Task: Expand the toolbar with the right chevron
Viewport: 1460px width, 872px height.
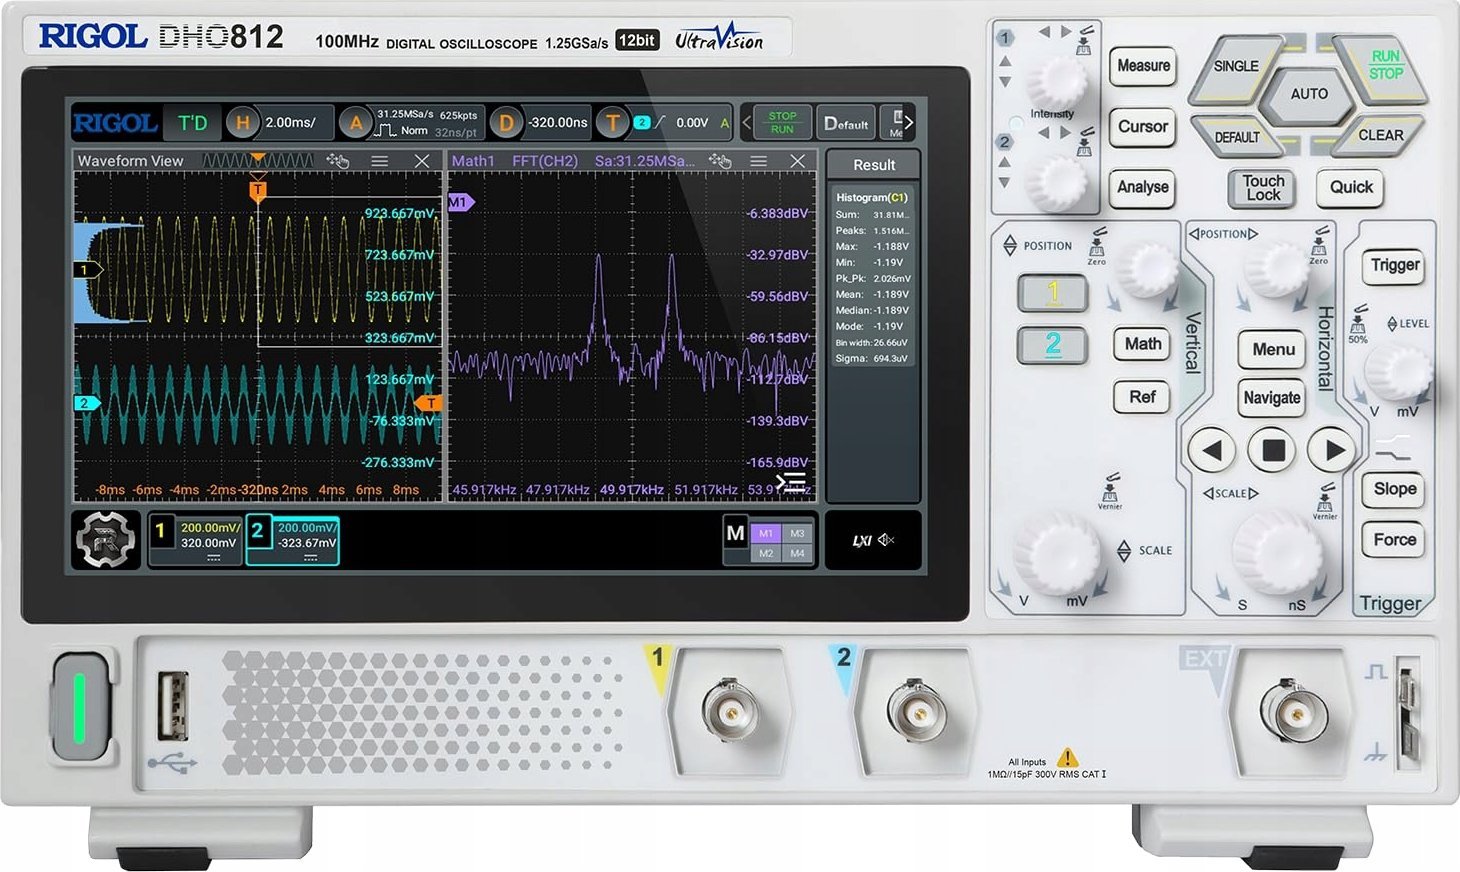Action: tap(910, 122)
